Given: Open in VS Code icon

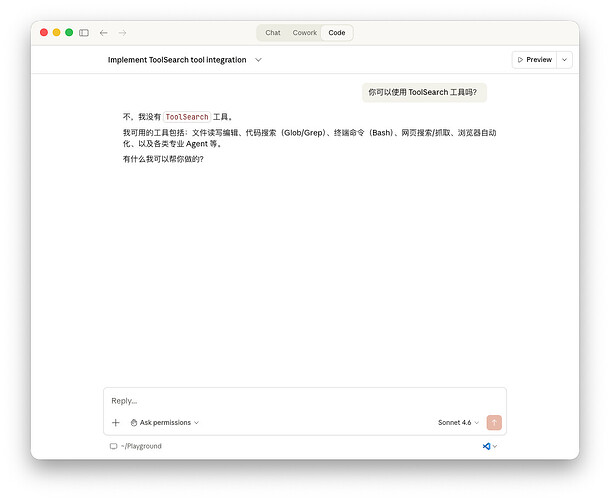Looking at the screenshot, I should point(486,446).
